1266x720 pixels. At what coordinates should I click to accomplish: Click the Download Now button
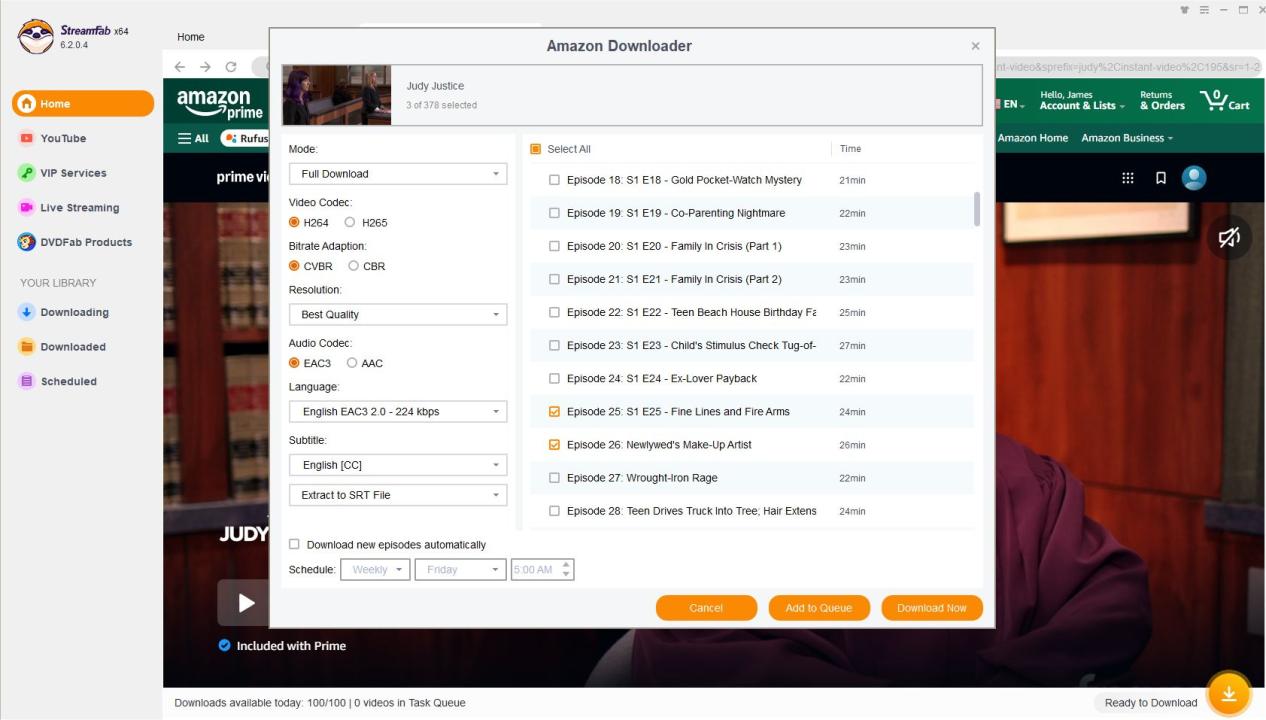[x=932, y=608]
